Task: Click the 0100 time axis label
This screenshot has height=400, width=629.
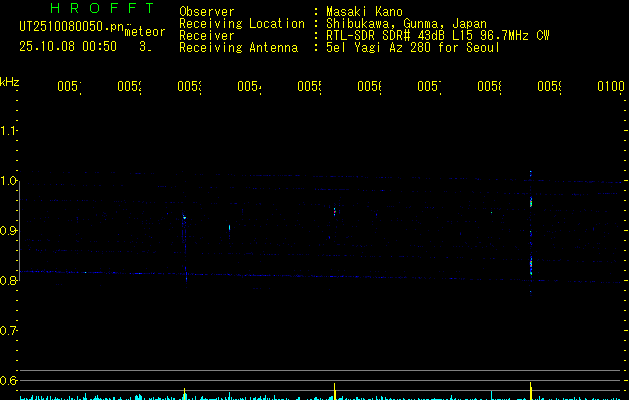Action: [610, 88]
